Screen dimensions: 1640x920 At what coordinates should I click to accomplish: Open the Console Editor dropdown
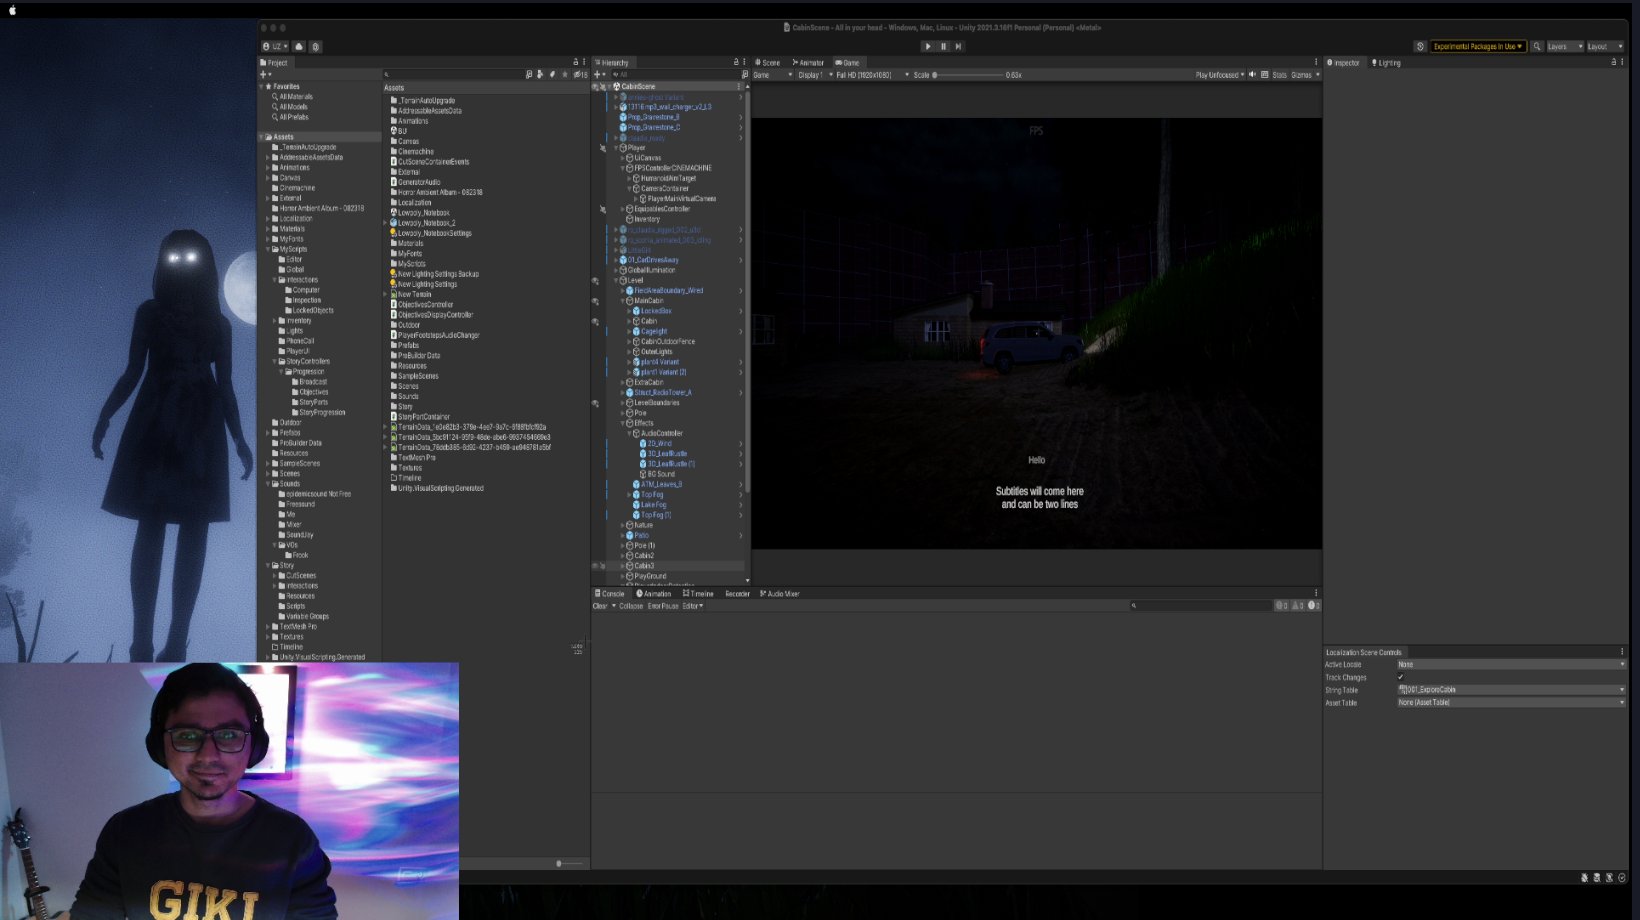click(693, 606)
